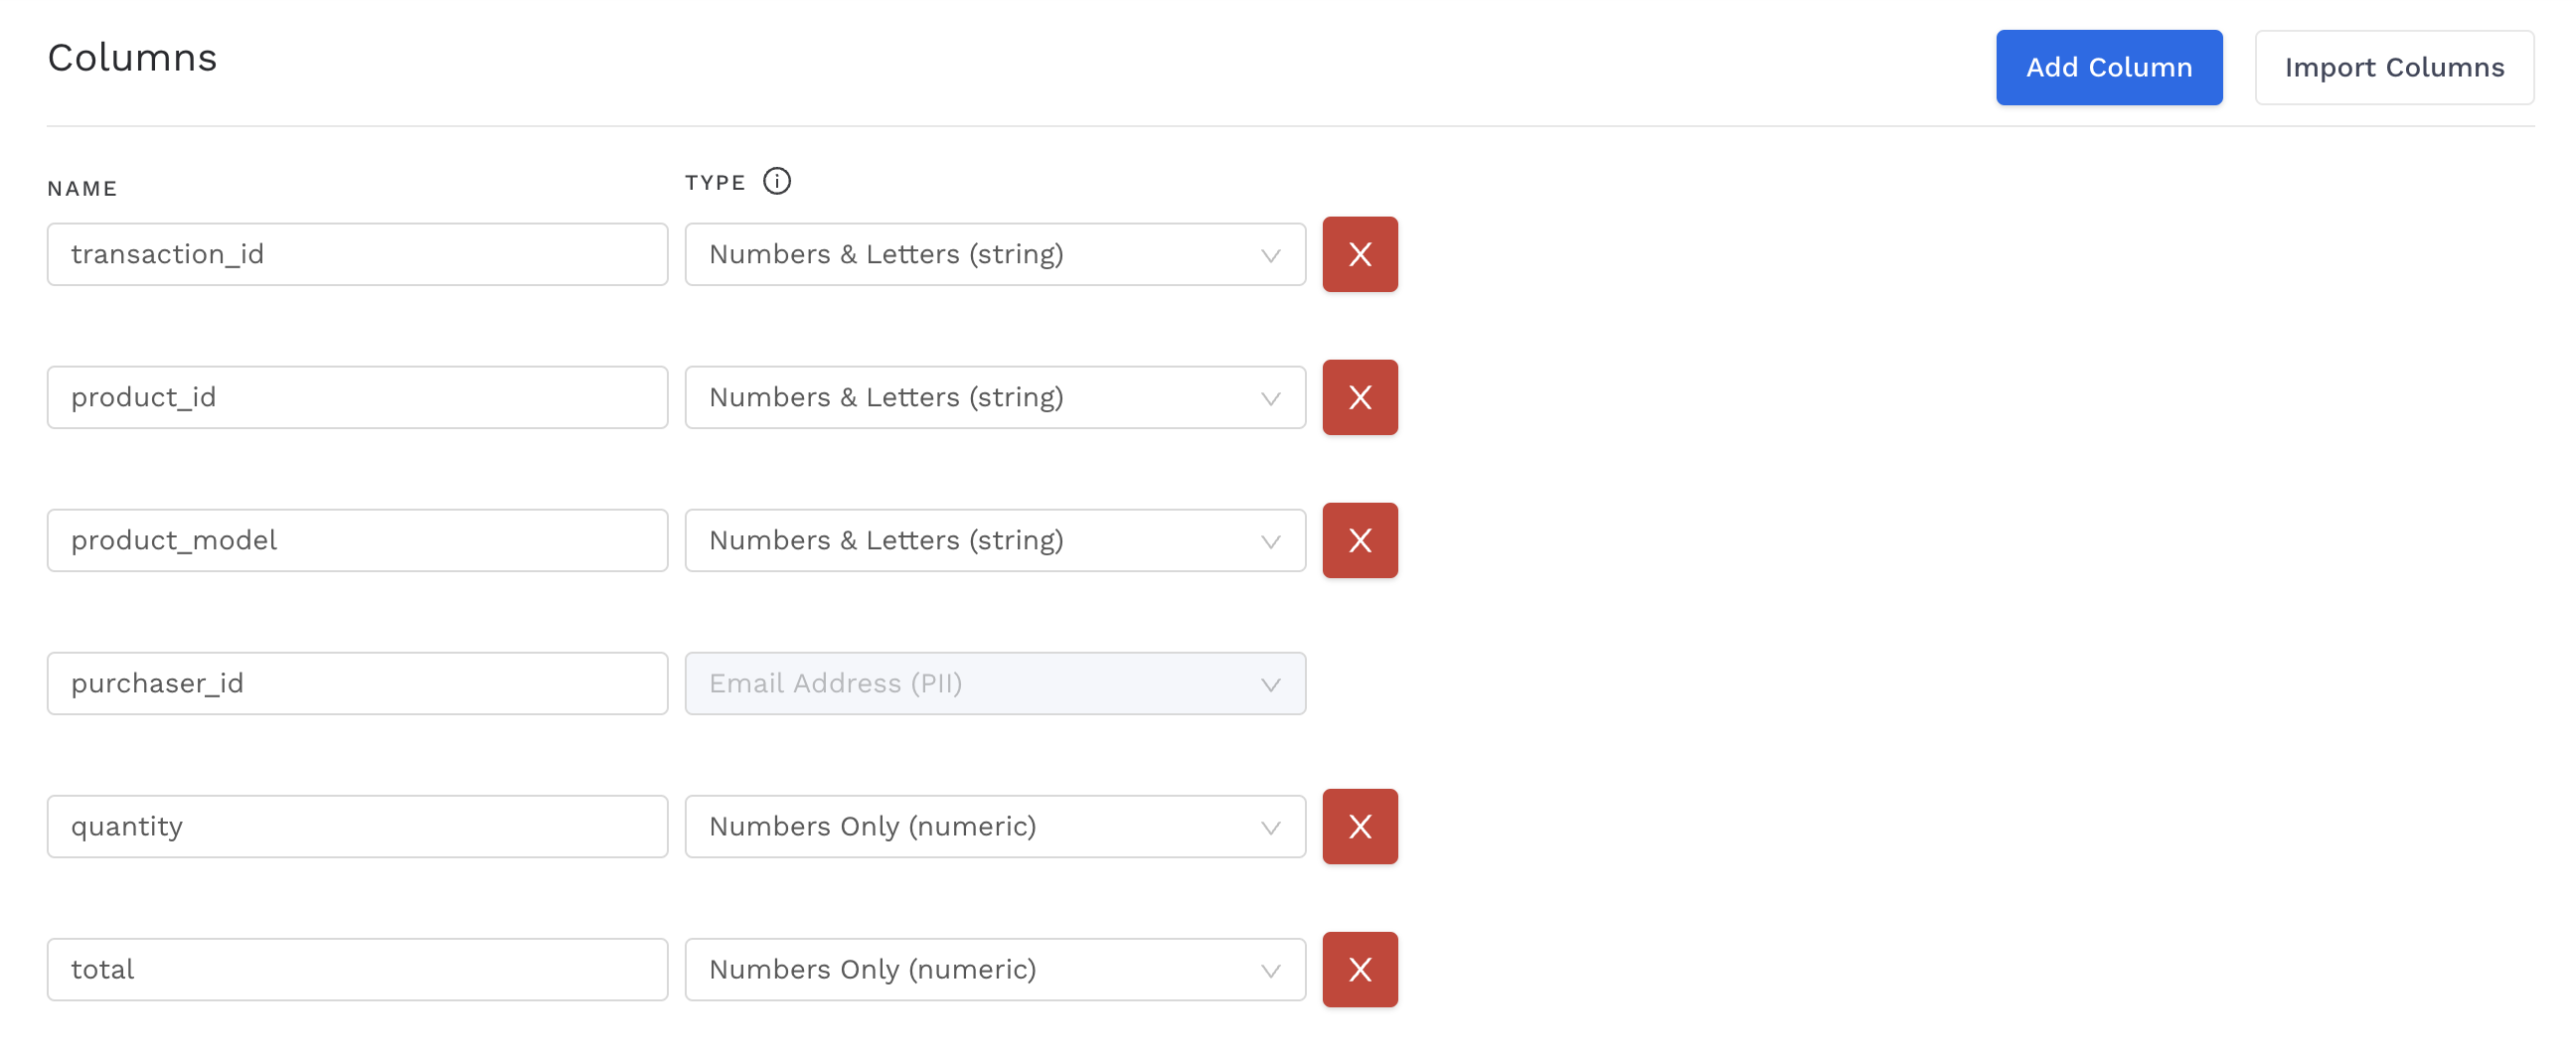The width and height of the screenshot is (2576, 1059).
Task: Click into the product_id name field
Action: click(357, 397)
